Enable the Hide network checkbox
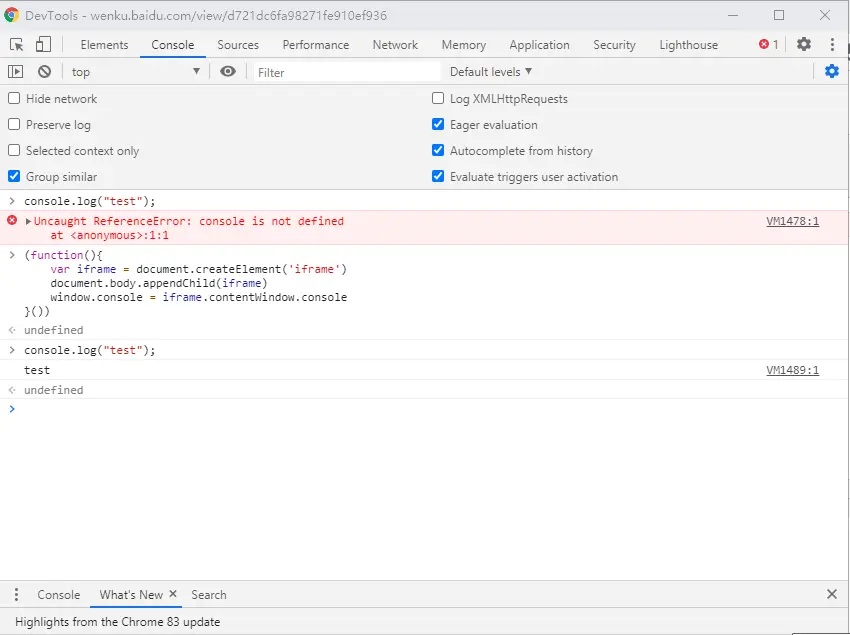This screenshot has height=635, width=850. [x=14, y=98]
